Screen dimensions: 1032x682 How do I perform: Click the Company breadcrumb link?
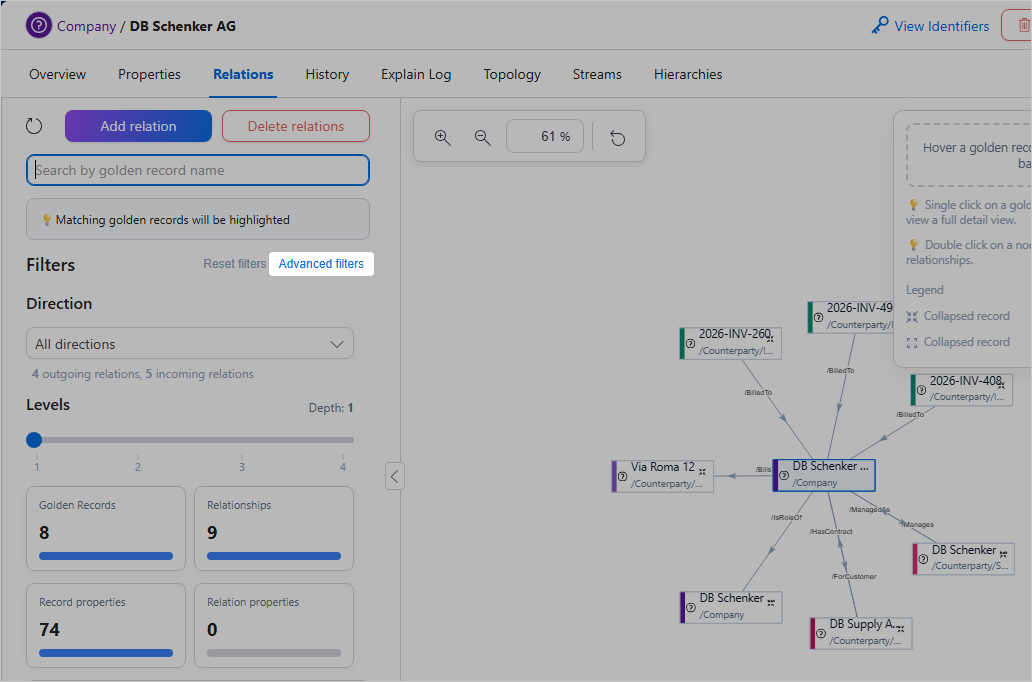pos(86,26)
